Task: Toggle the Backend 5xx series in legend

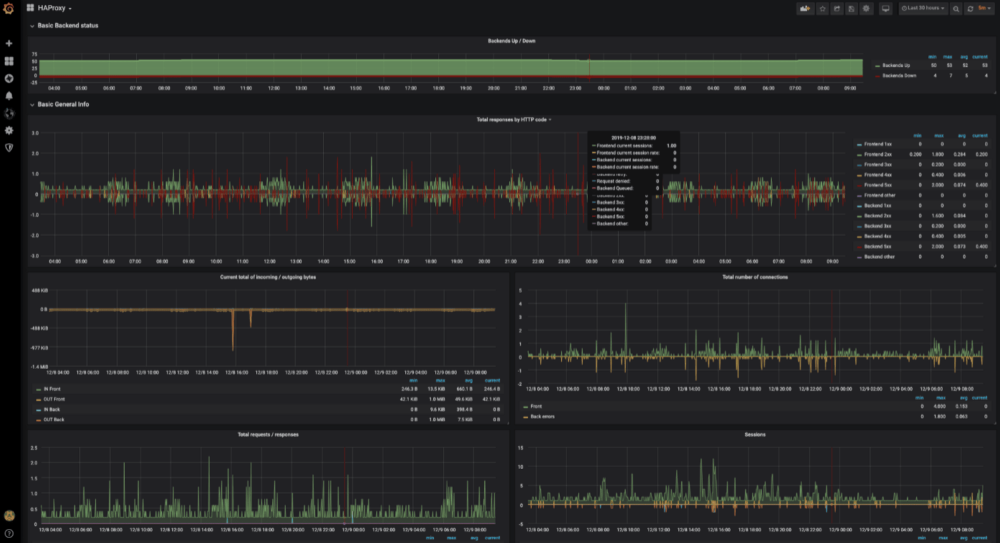Action: click(x=876, y=246)
